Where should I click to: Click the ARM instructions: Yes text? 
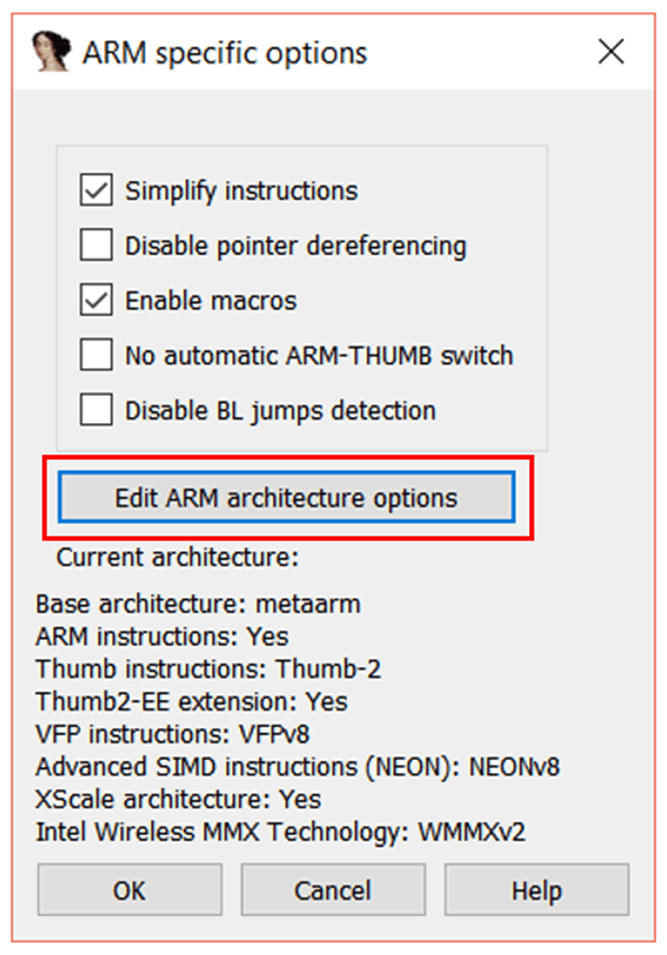tap(162, 636)
